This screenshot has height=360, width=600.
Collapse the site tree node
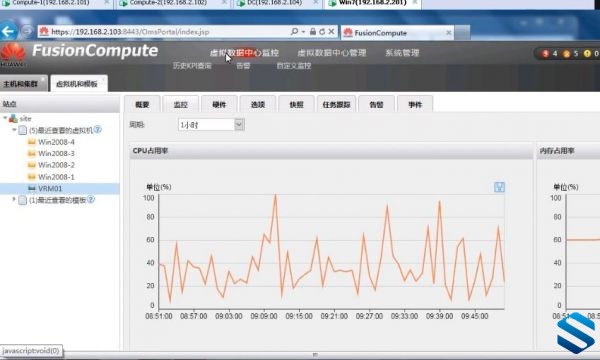pyautogui.click(x=5, y=118)
